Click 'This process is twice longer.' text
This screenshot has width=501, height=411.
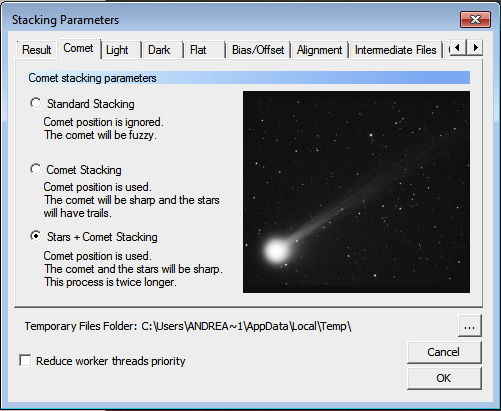[x=110, y=282]
